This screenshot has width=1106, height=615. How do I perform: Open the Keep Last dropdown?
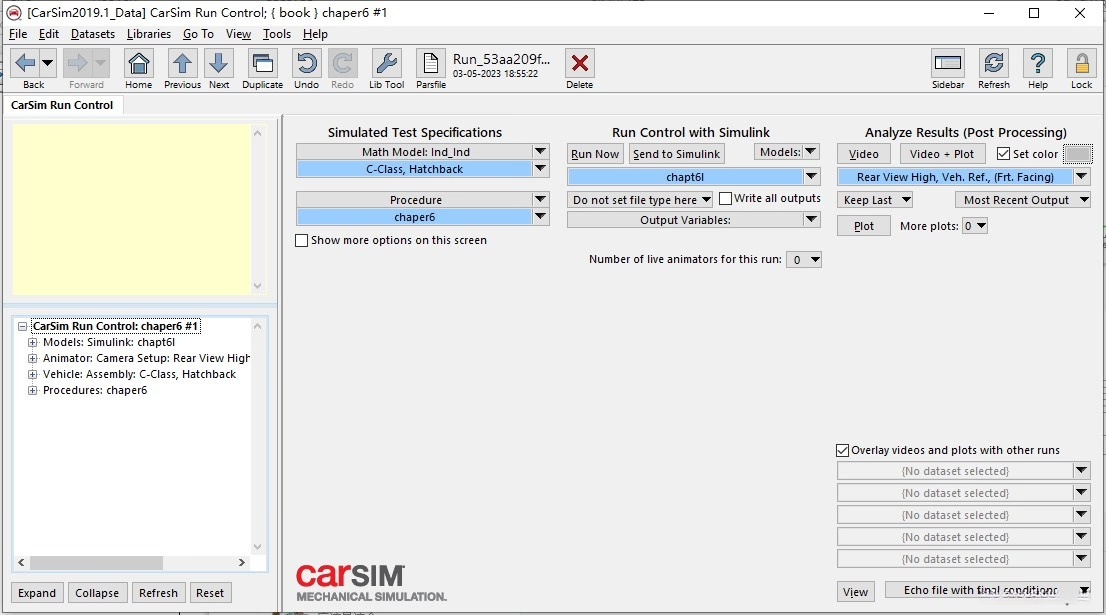click(x=875, y=200)
